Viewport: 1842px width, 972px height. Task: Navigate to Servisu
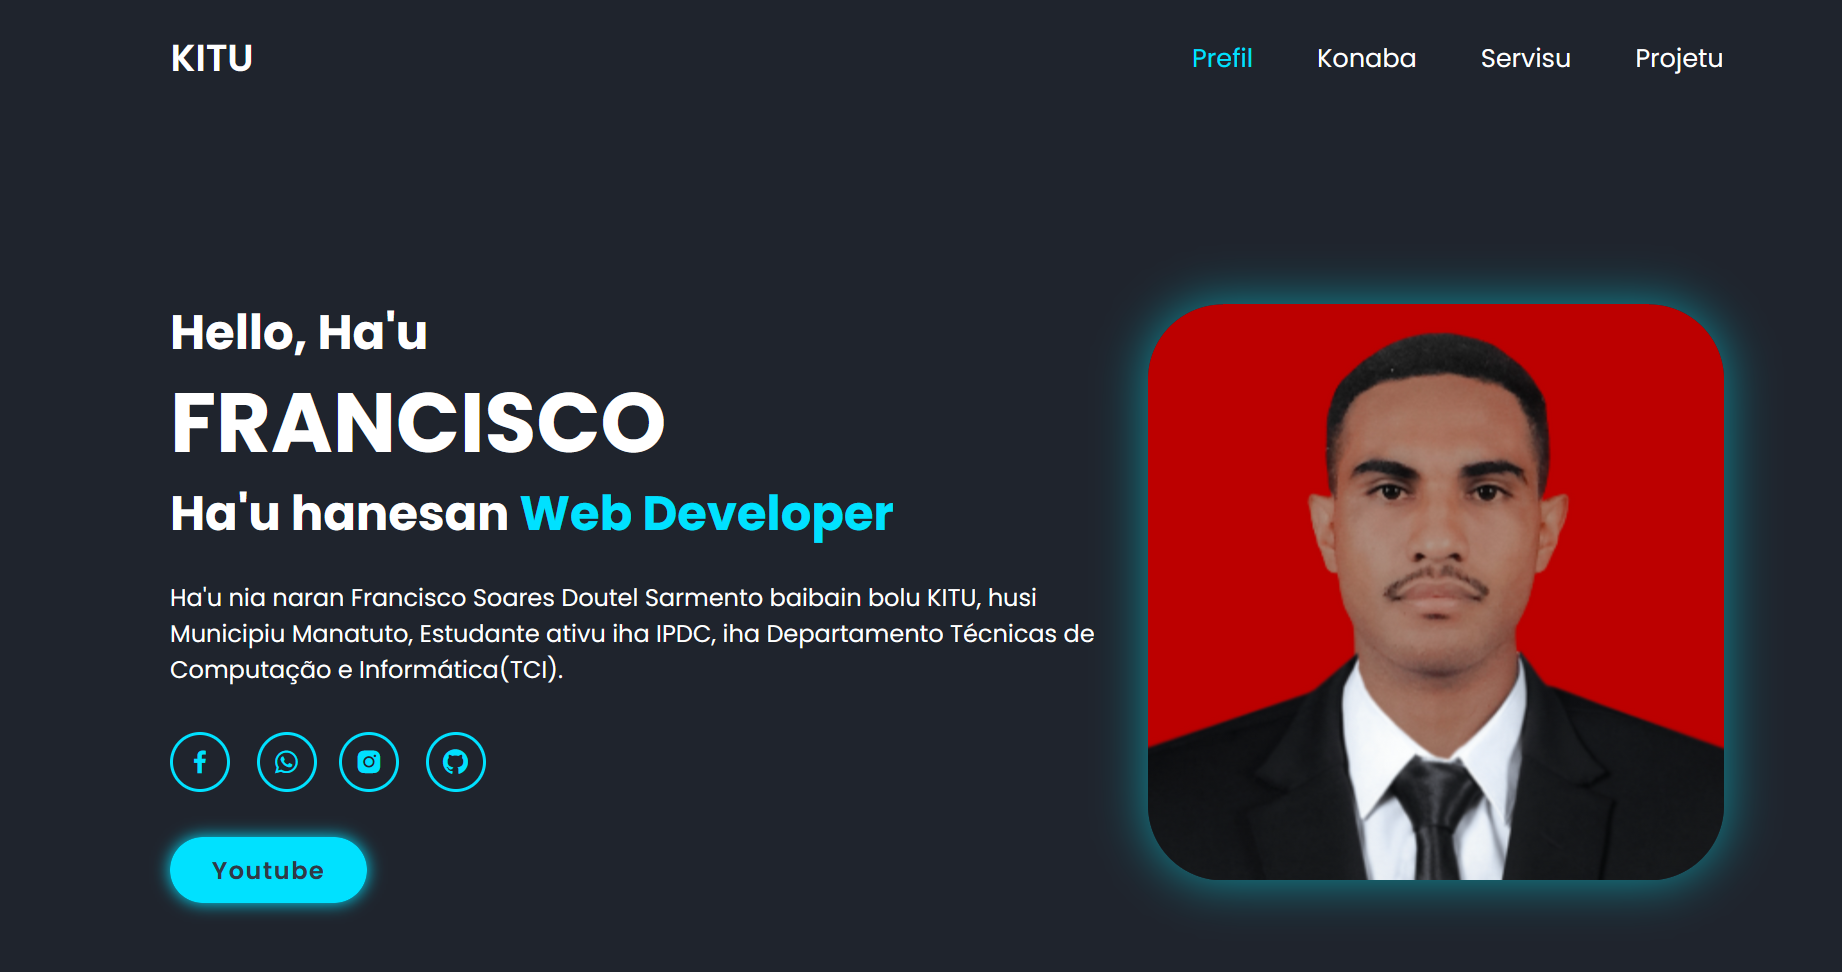coord(1525,59)
